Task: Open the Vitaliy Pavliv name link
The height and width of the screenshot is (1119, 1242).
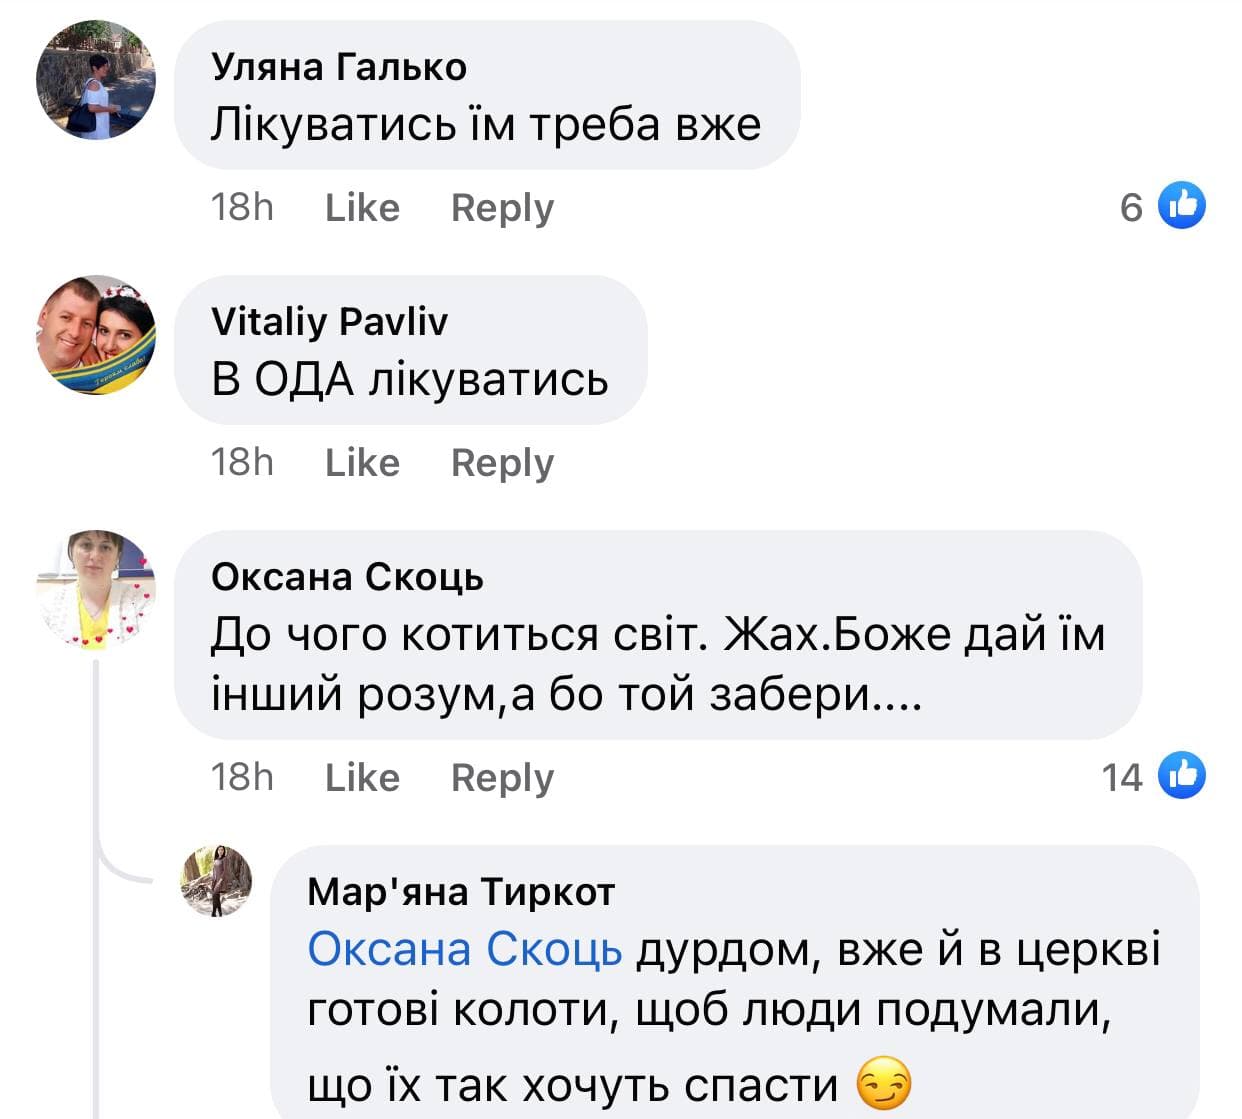Action: [x=330, y=321]
